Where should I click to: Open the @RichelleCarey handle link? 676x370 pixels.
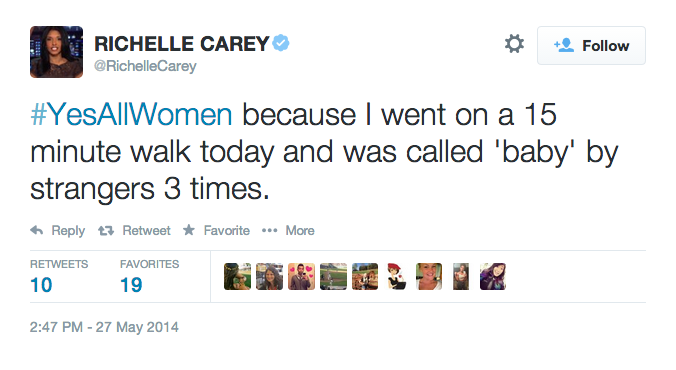tap(145, 66)
